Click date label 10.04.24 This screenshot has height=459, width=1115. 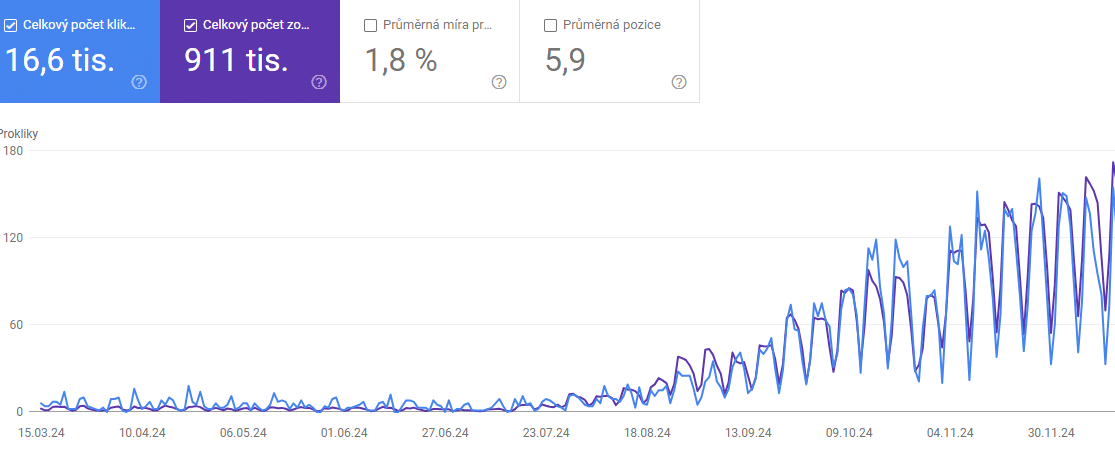tap(142, 433)
